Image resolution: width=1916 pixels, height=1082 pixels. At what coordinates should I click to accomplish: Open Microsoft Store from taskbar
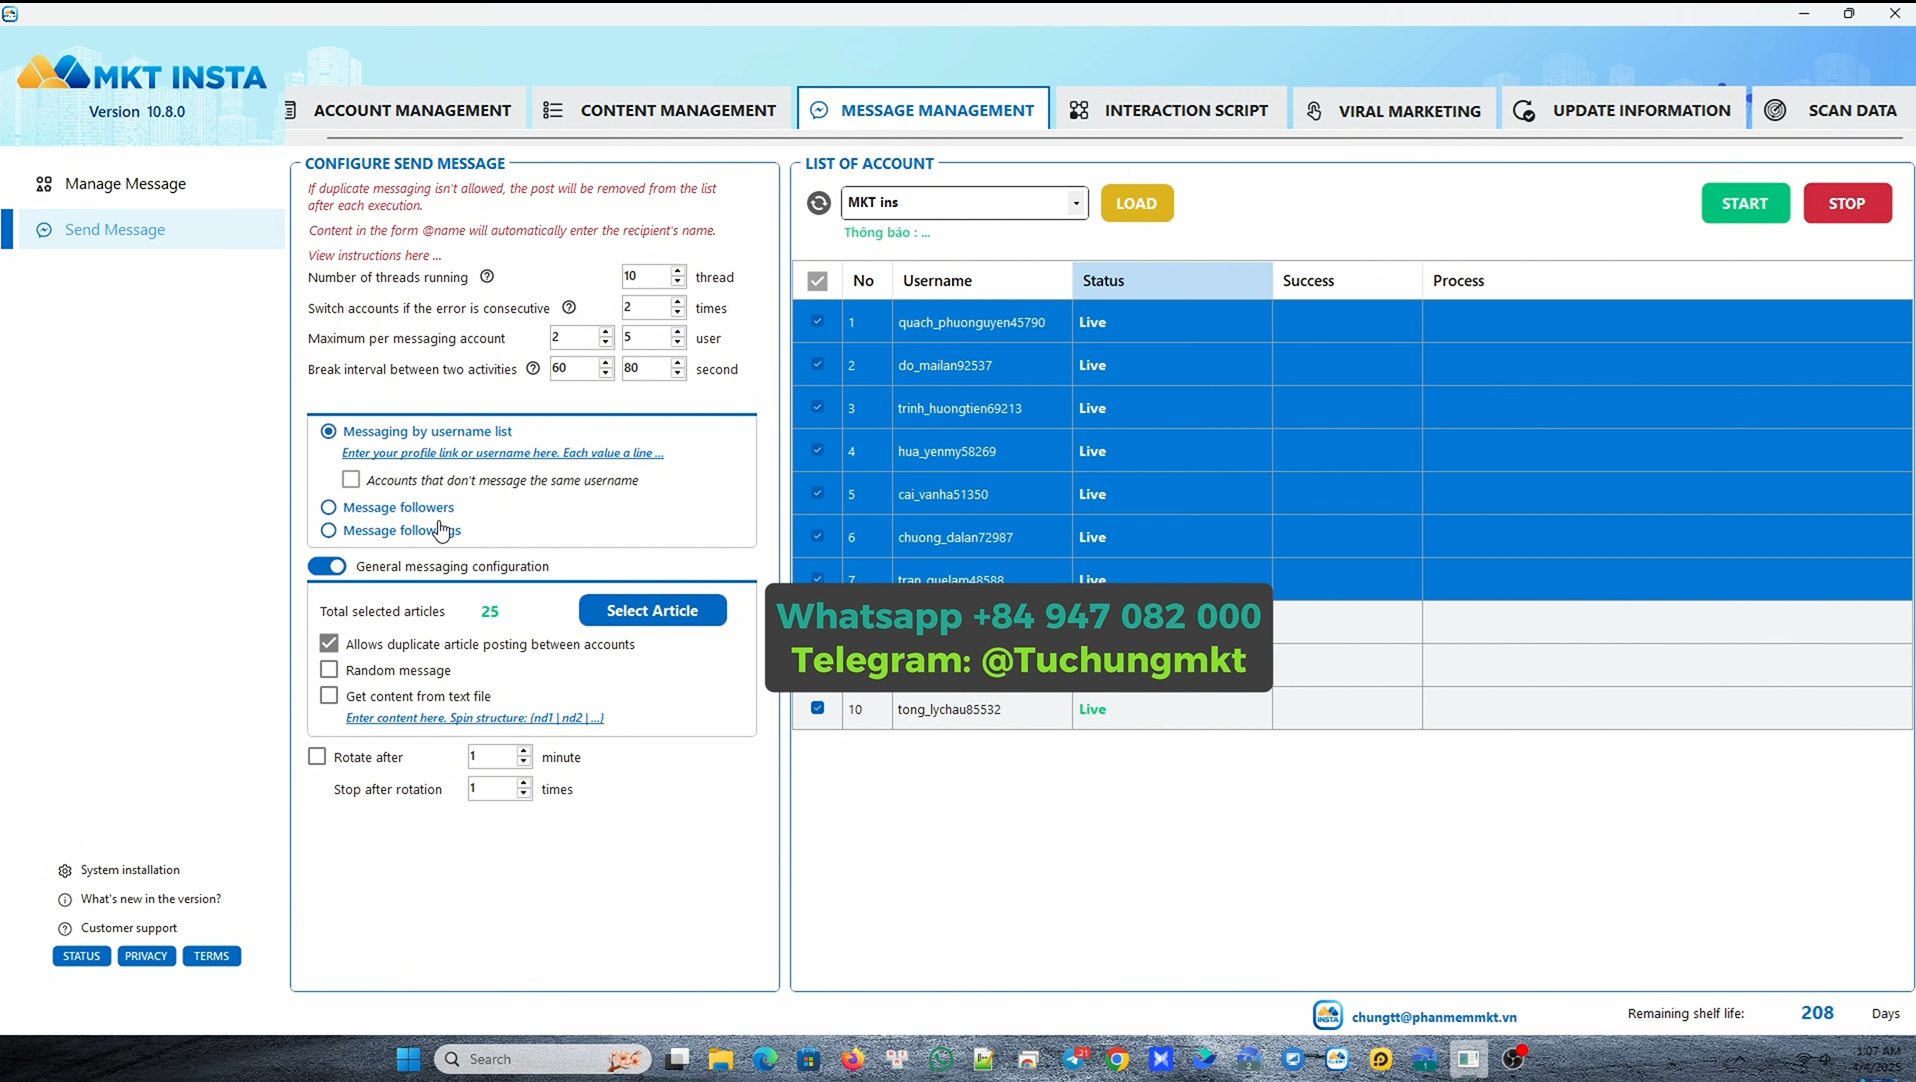click(809, 1059)
